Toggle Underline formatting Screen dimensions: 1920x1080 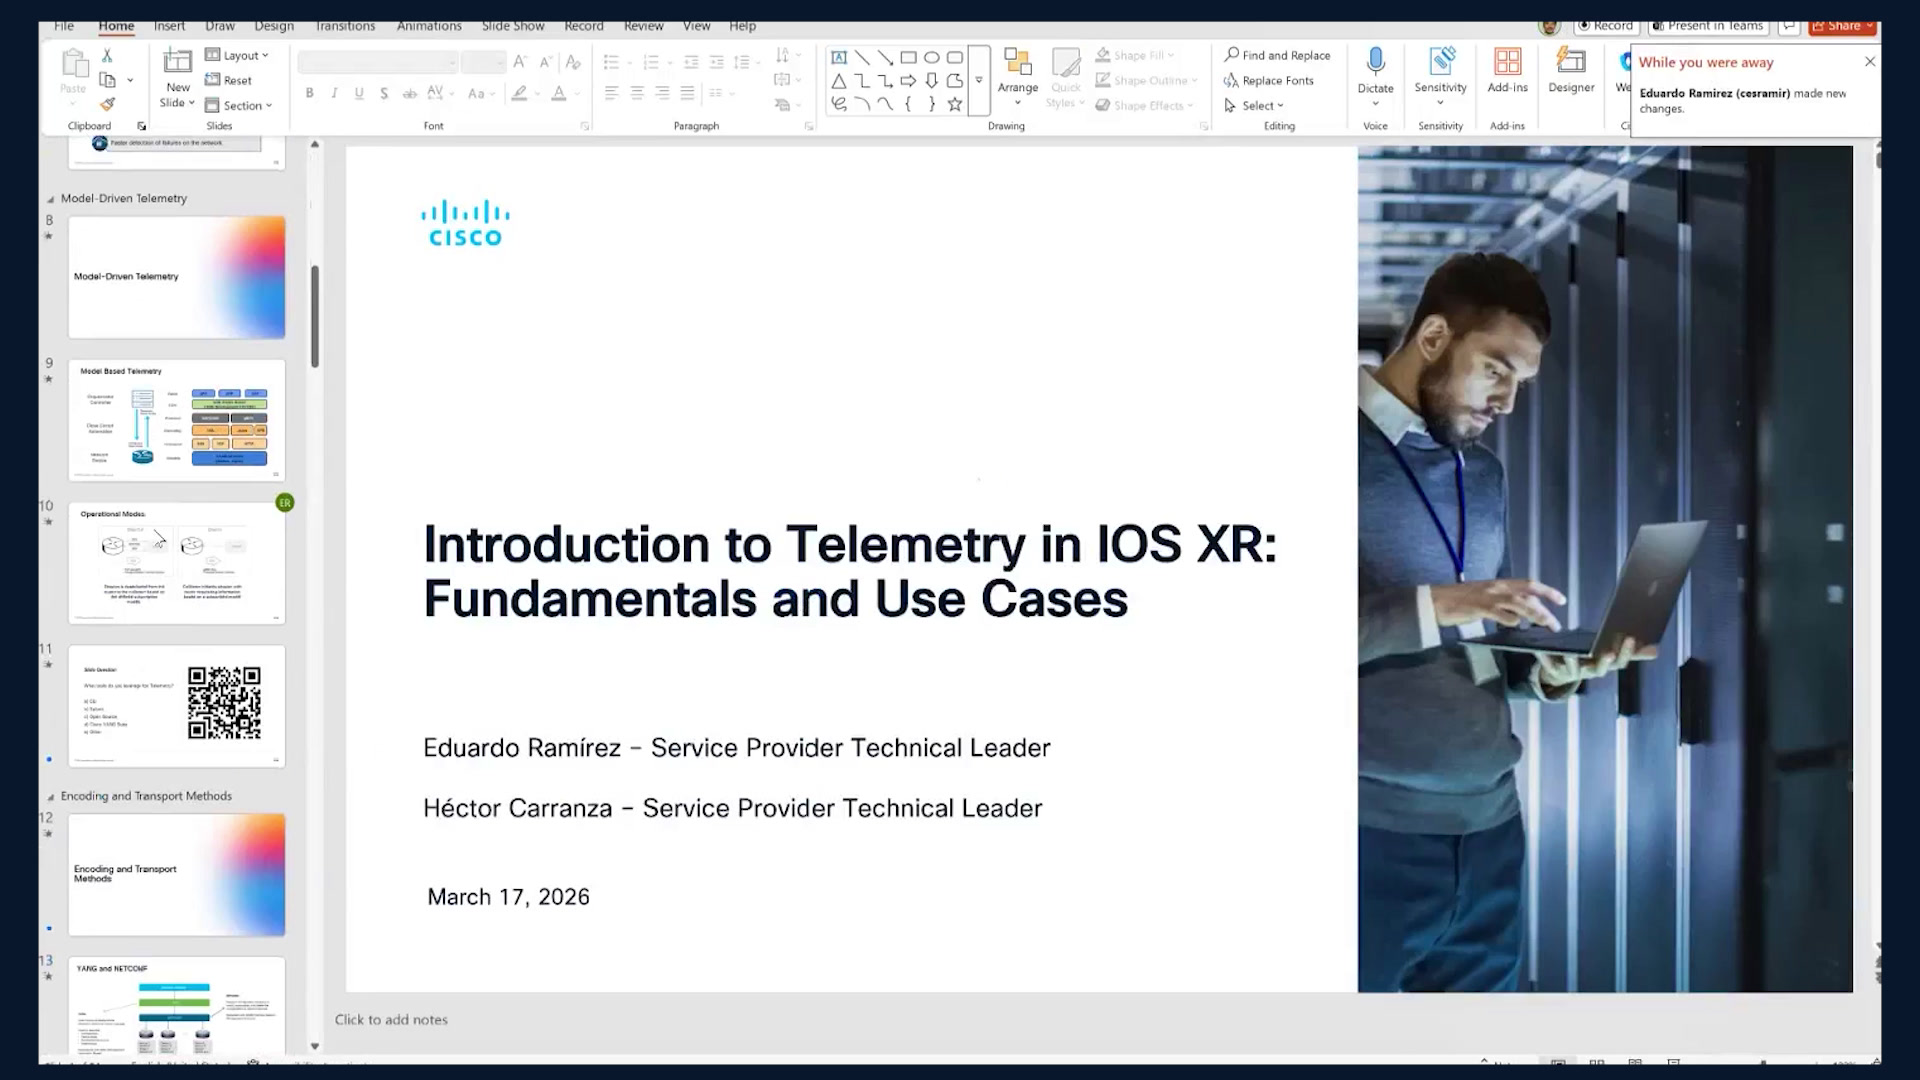(359, 93)
